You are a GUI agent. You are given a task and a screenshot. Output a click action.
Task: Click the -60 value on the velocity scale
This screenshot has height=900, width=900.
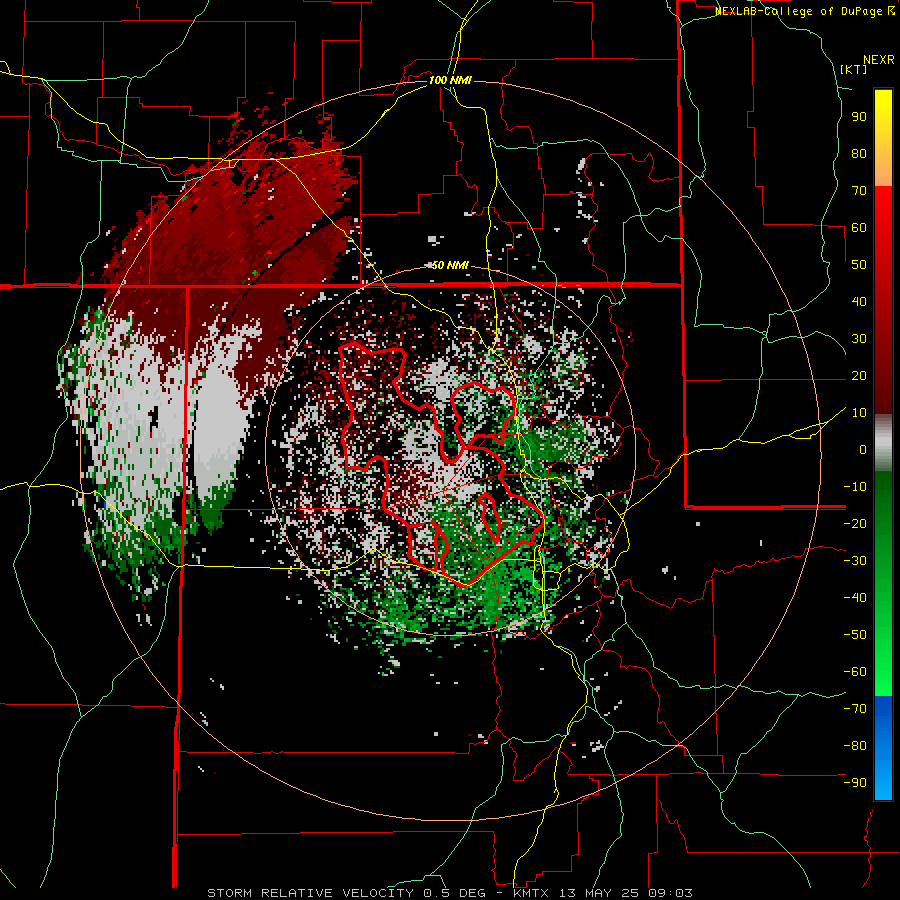pyautogui.click(x=855, y=672)
